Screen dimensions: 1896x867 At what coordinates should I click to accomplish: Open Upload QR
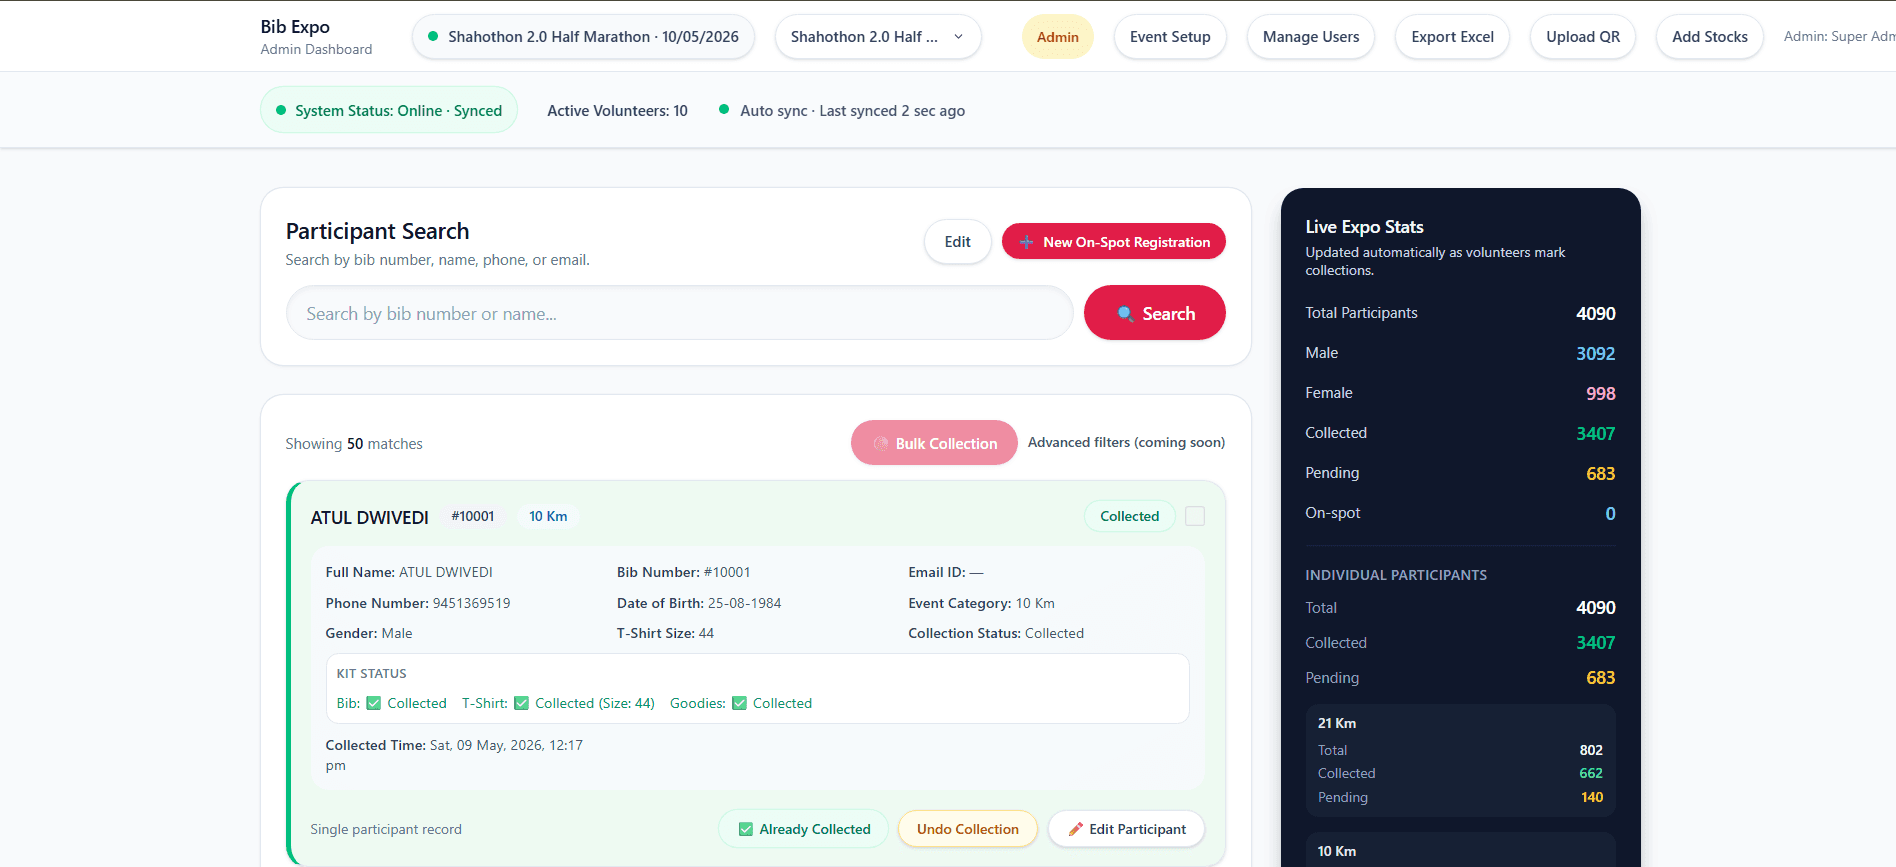1583,37
